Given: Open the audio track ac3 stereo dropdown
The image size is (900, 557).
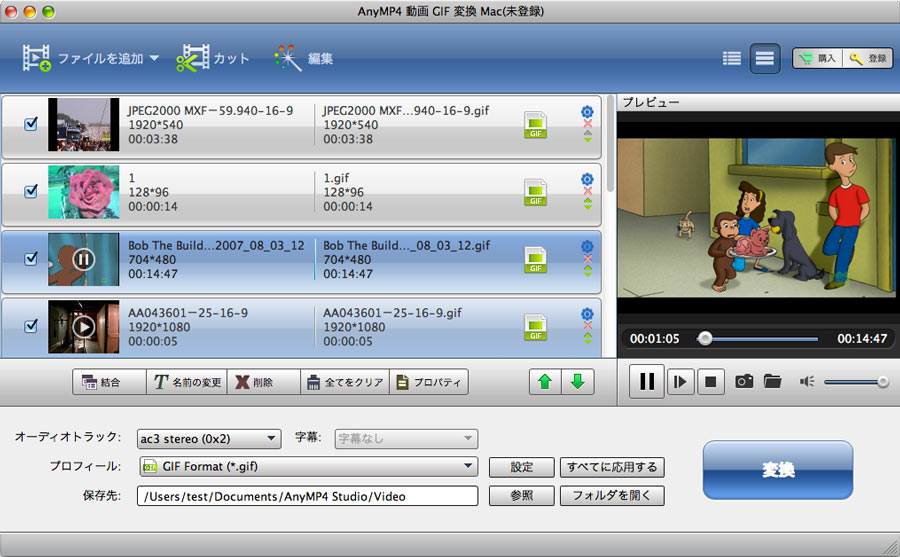Looking at the screenshot, I should 209,438.
